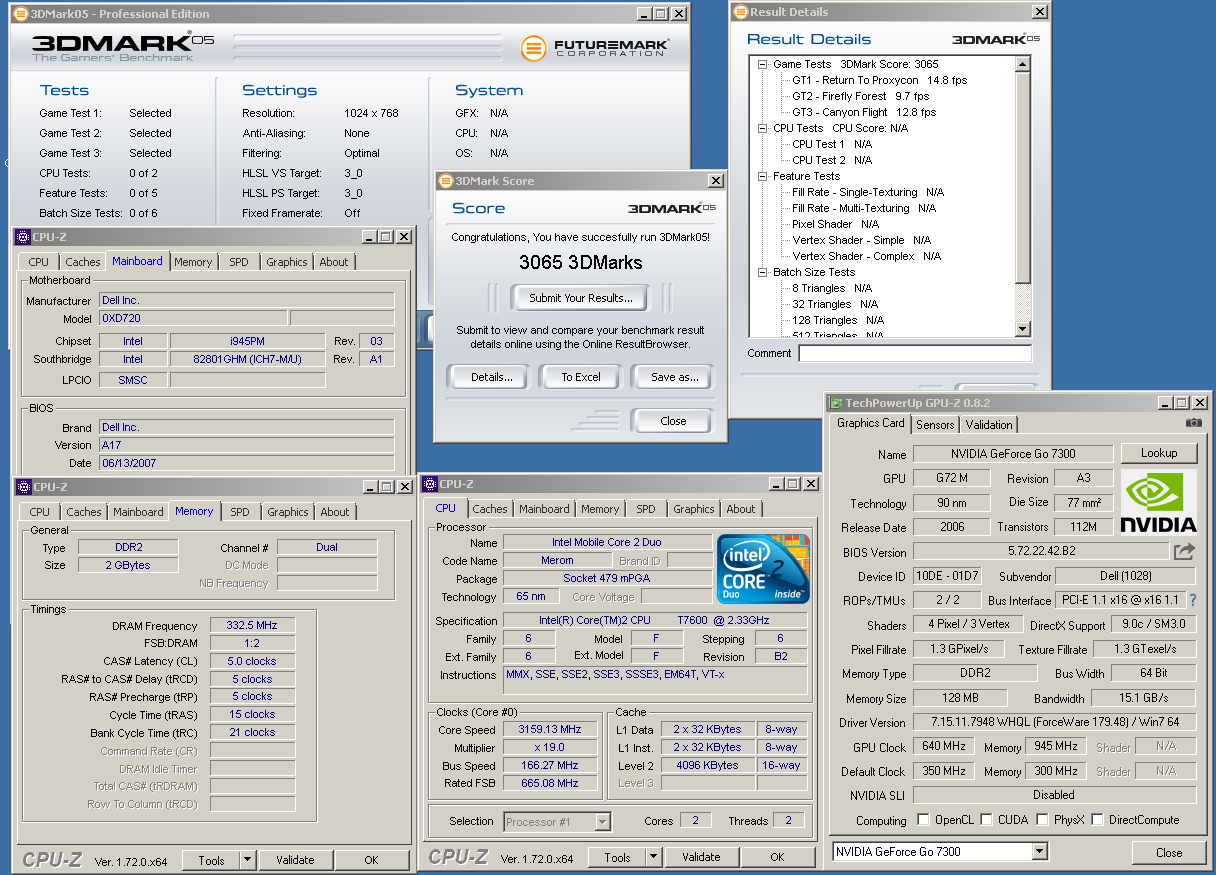Image resolution: width=1216 pixels, height=875 pixels.
Task: Click the Result Details title bar icon
Action: (740, 12)
